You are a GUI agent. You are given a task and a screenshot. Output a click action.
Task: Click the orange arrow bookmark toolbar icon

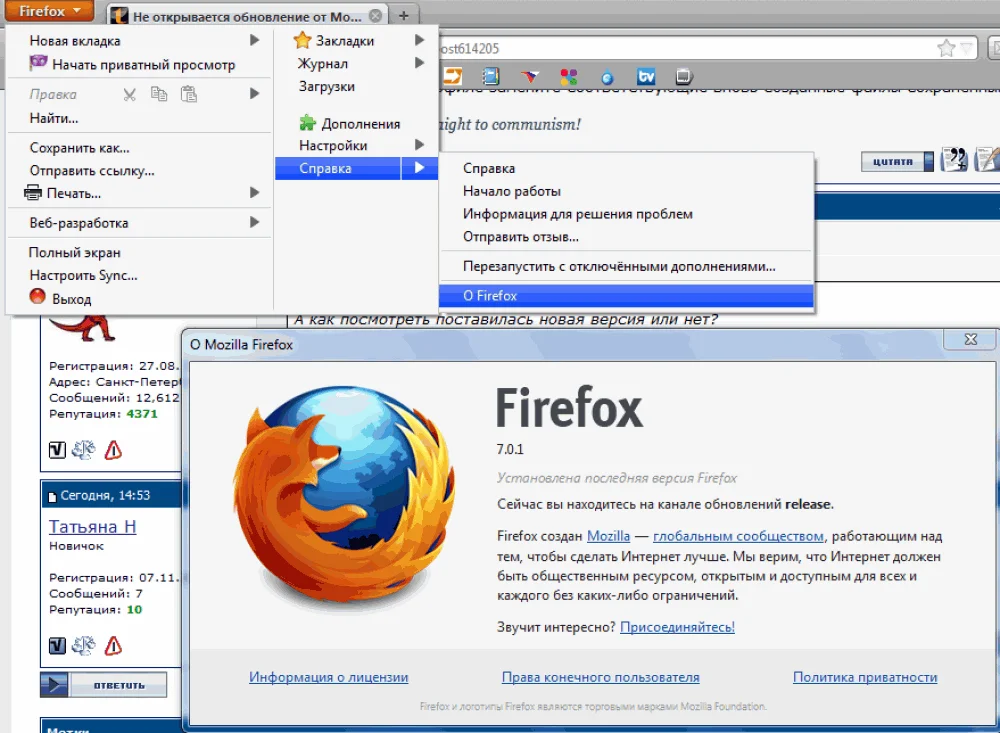pos(452,77)
